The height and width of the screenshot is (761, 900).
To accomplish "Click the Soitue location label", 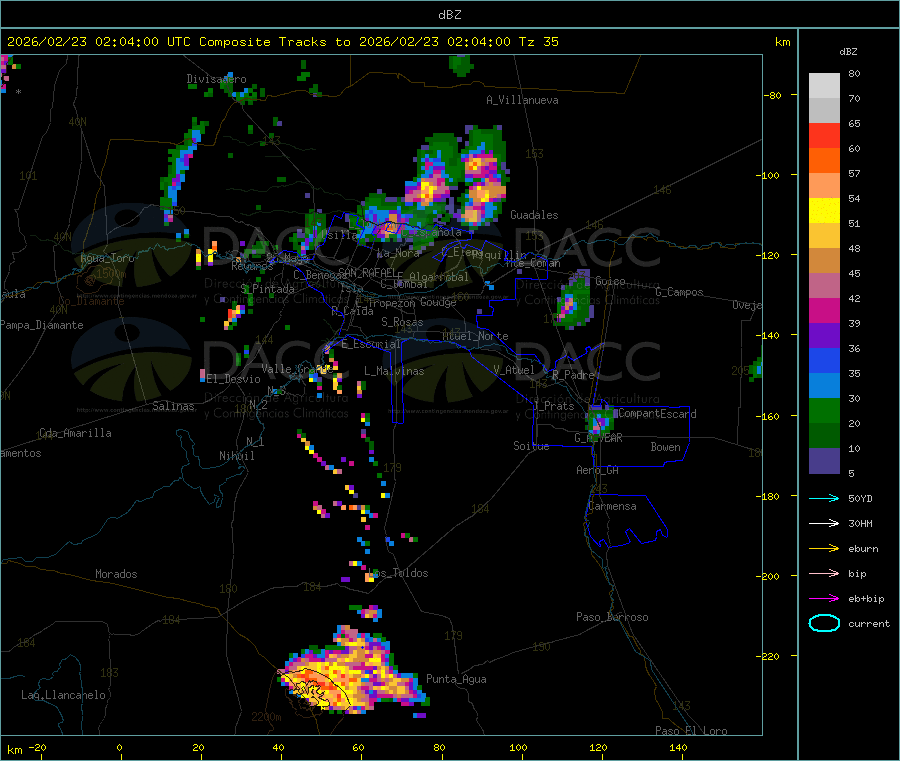I will [531, 446].
